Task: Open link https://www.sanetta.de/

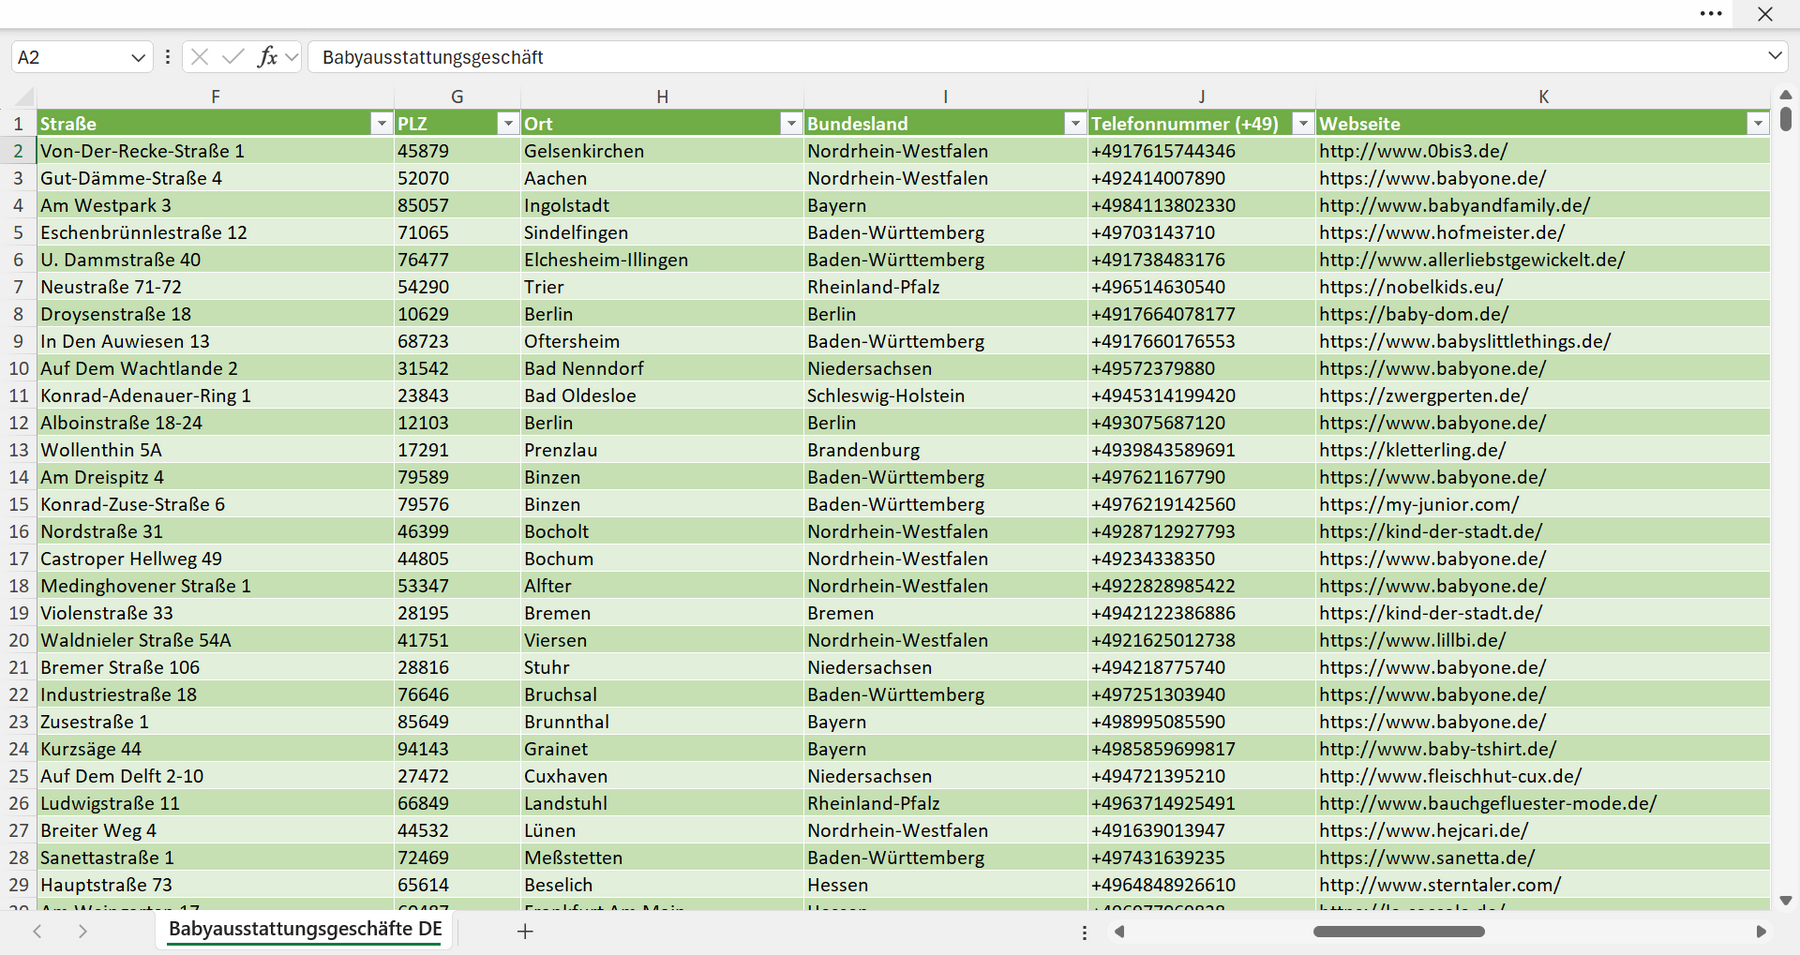Action: tap(1427, 857)
